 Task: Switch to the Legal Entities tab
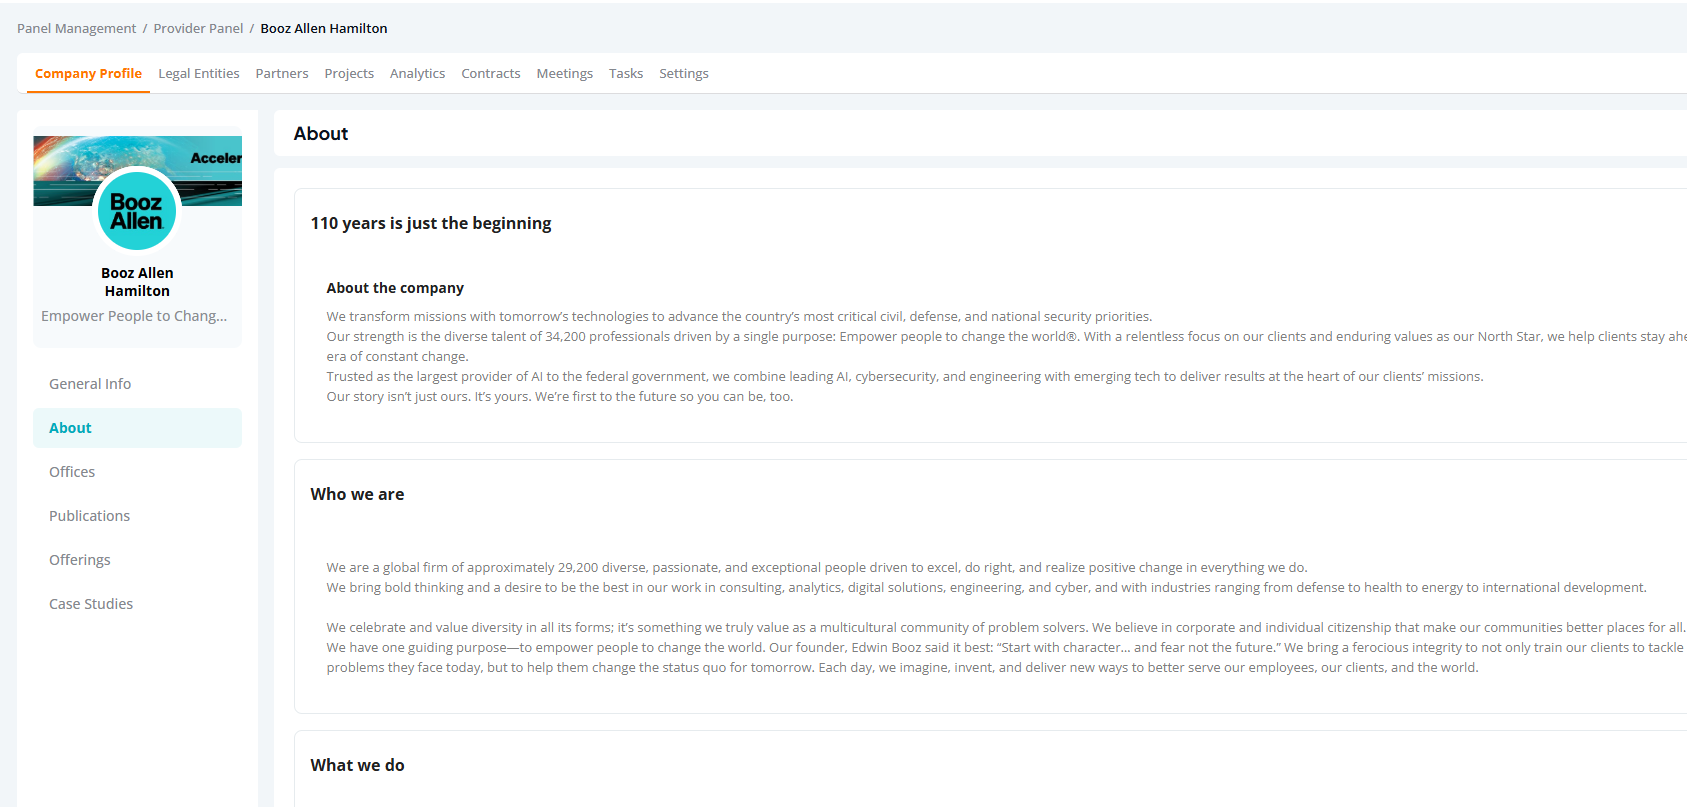coord(199,73)
